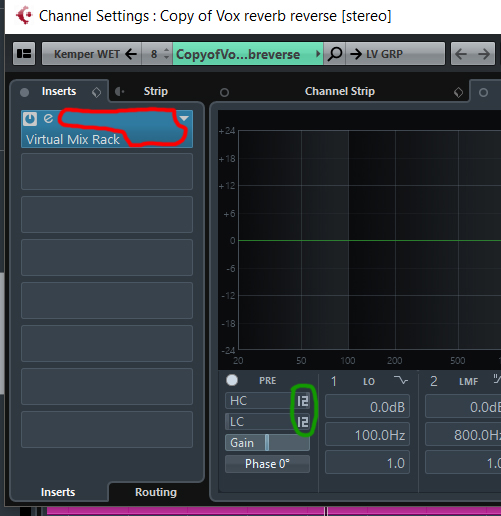The height and width of the screenshot is (516, 501).
Task: Open the window layout setup icon
Action: coord(24,53)
